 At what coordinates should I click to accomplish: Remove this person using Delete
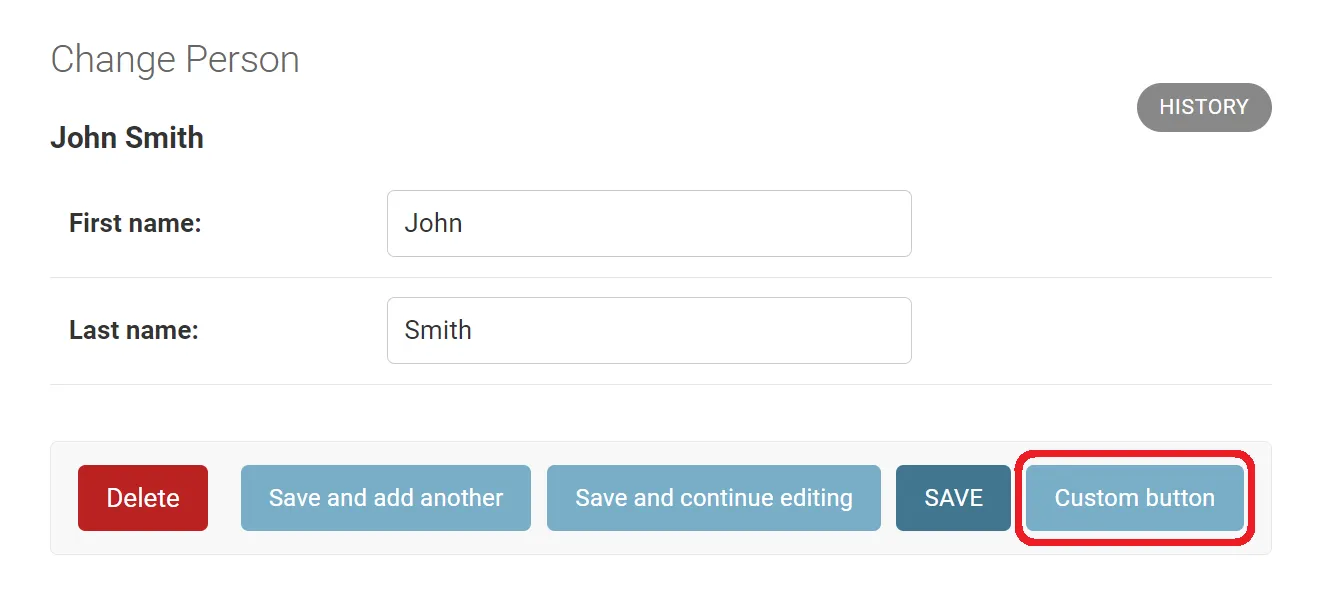[x=143, y=498]
